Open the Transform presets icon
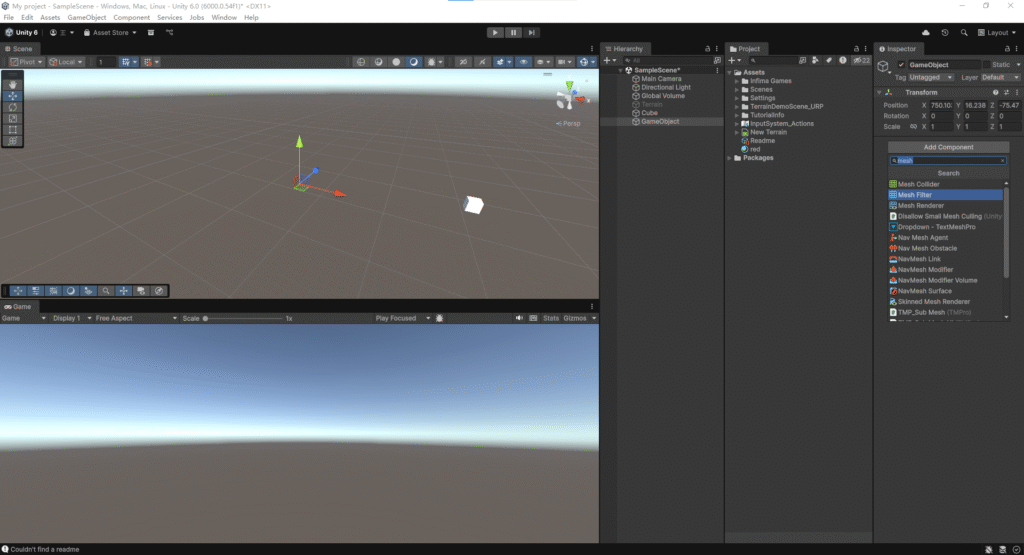The height and width of the screenshot is (555, 1024). pos(1006,93)
